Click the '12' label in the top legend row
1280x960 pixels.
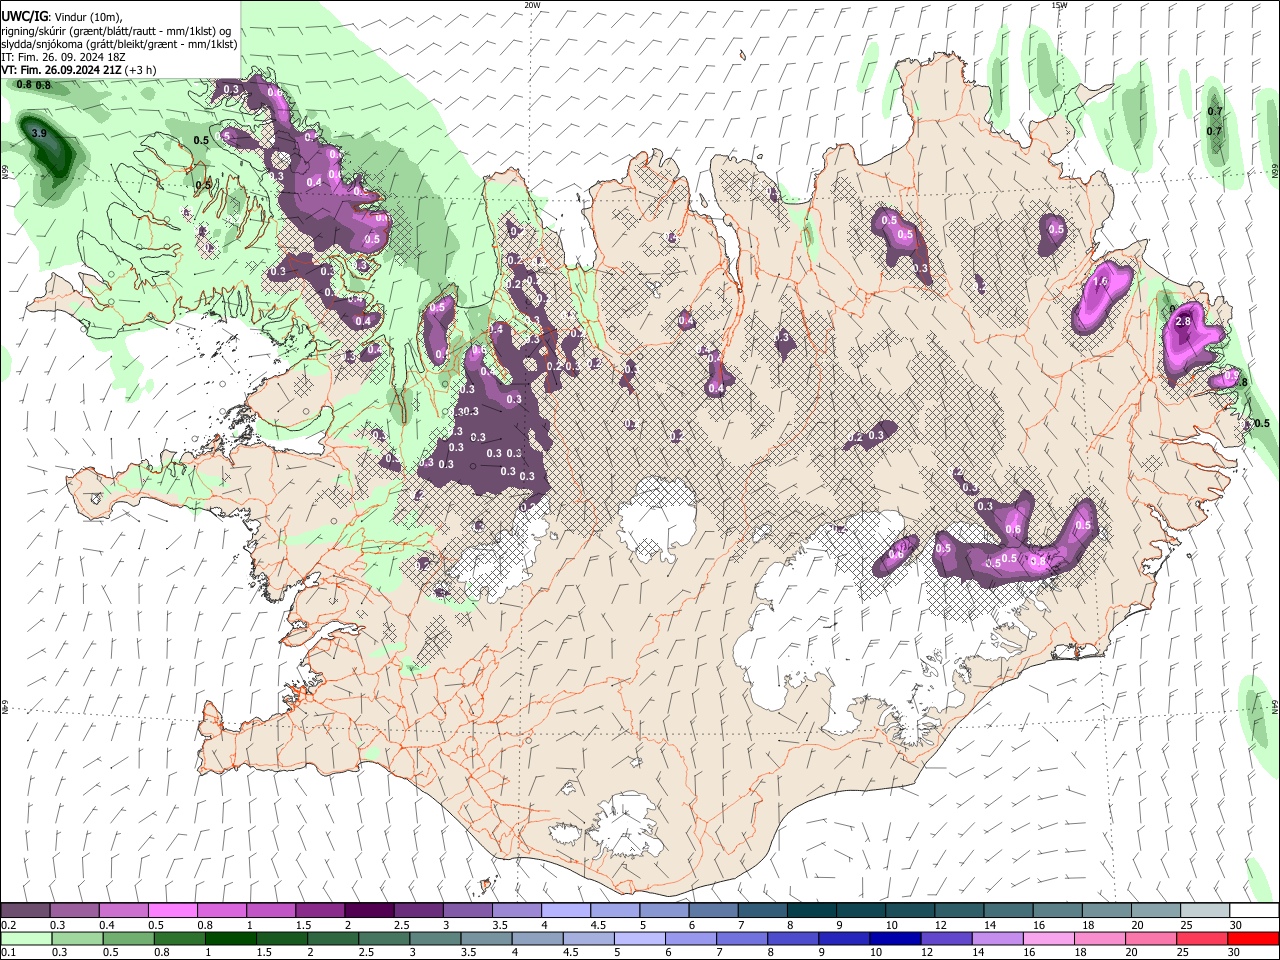939,925
